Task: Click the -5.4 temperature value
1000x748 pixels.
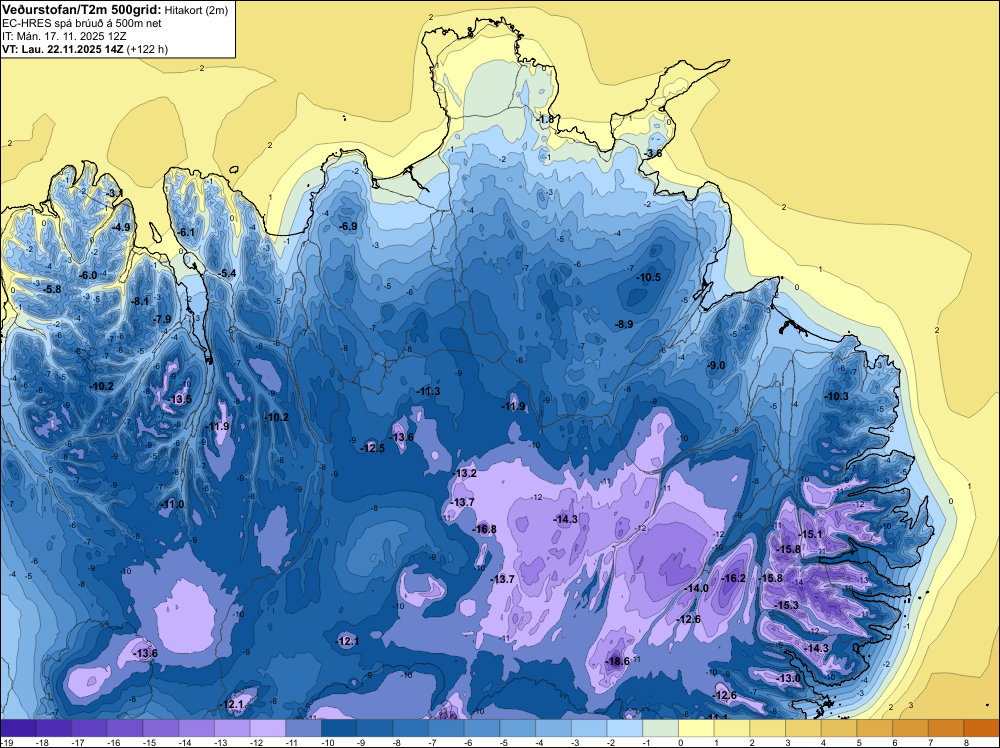Action: [227, 274]
